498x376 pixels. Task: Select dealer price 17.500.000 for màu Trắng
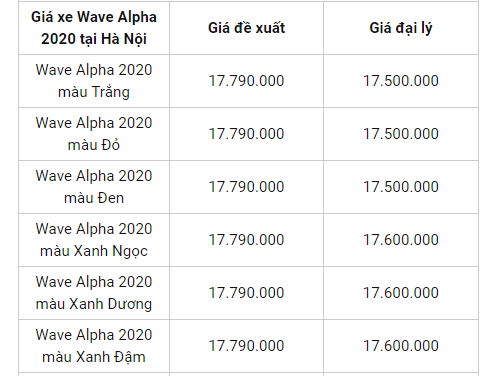point(401,81)
